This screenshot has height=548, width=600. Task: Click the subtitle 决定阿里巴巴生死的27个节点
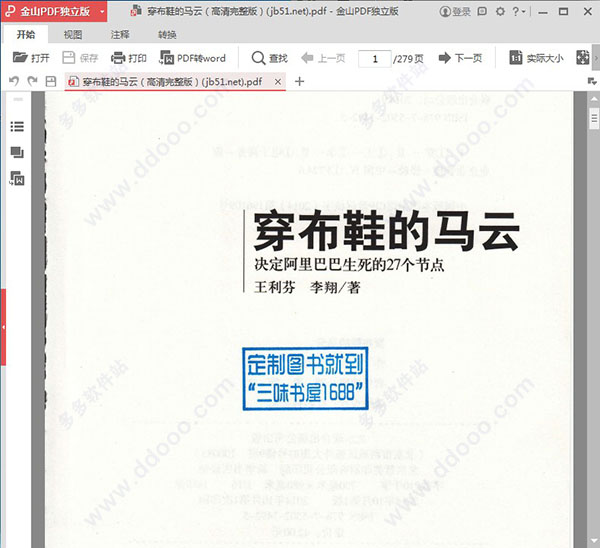[x=349, y=264]
